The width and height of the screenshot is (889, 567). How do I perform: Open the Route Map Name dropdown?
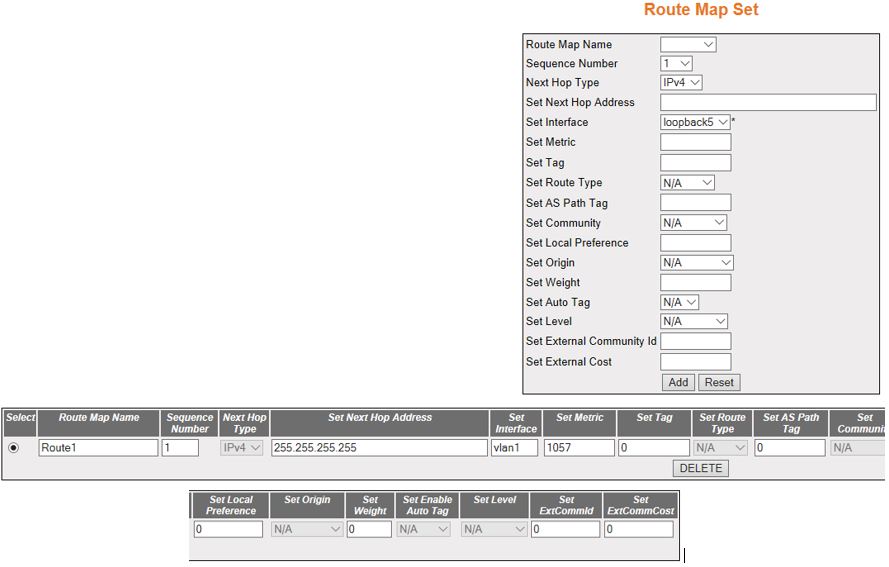(688, 44)
